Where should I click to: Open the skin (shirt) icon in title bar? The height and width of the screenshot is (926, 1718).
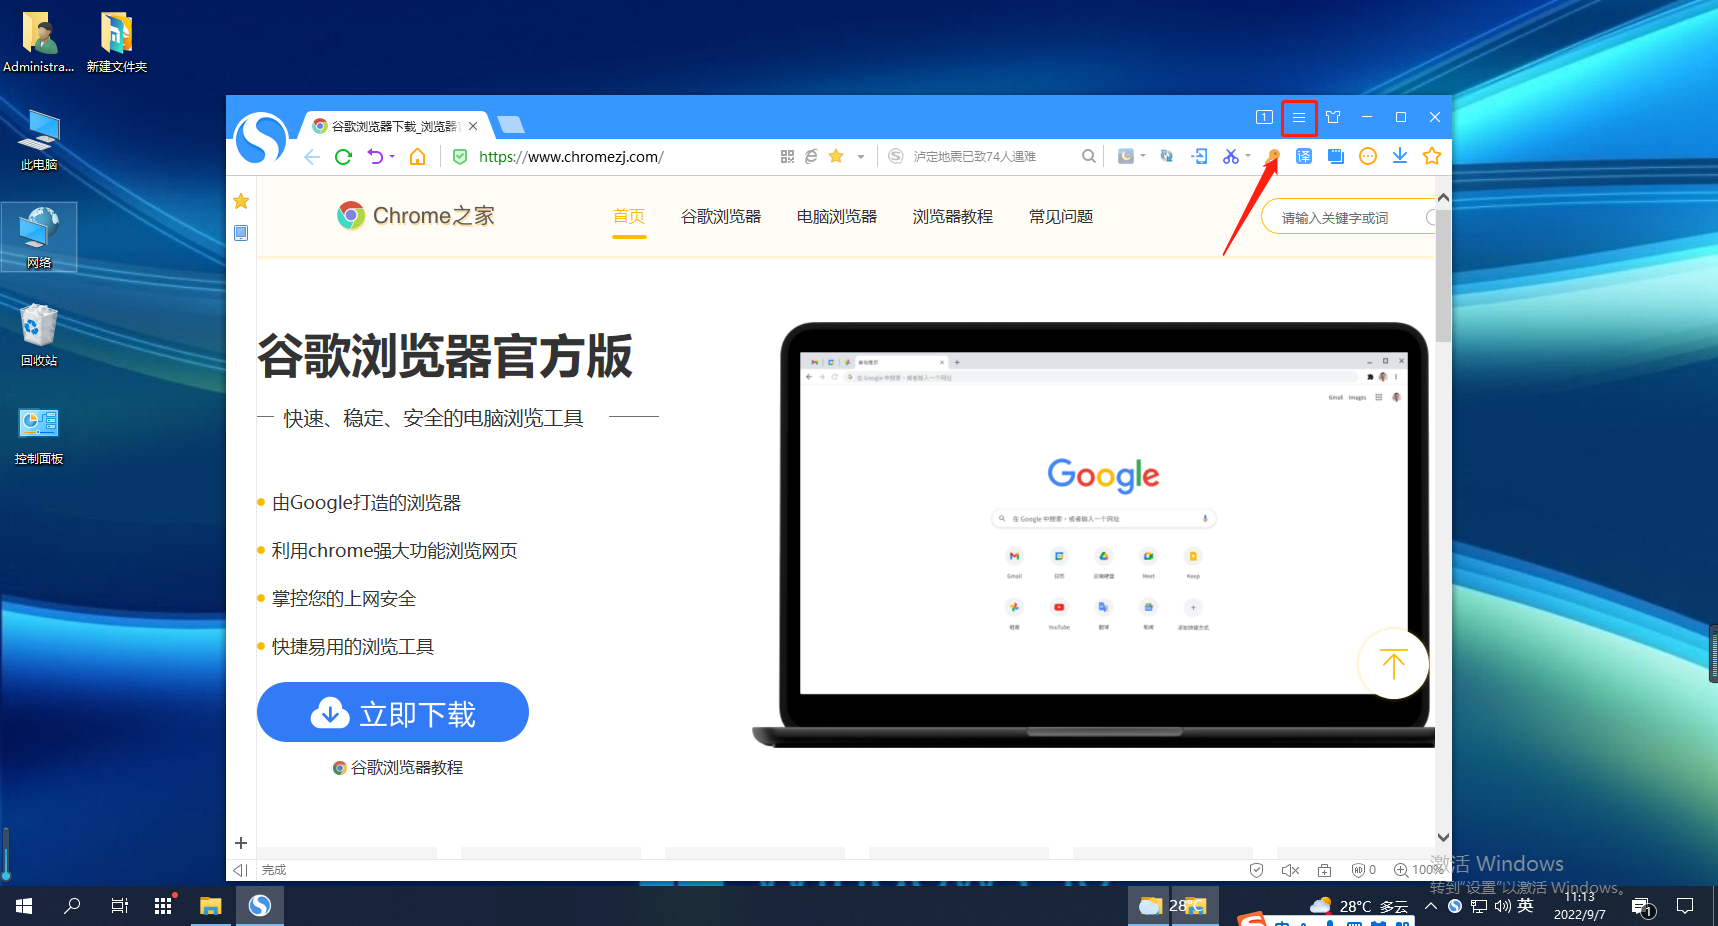point(1333,117)
